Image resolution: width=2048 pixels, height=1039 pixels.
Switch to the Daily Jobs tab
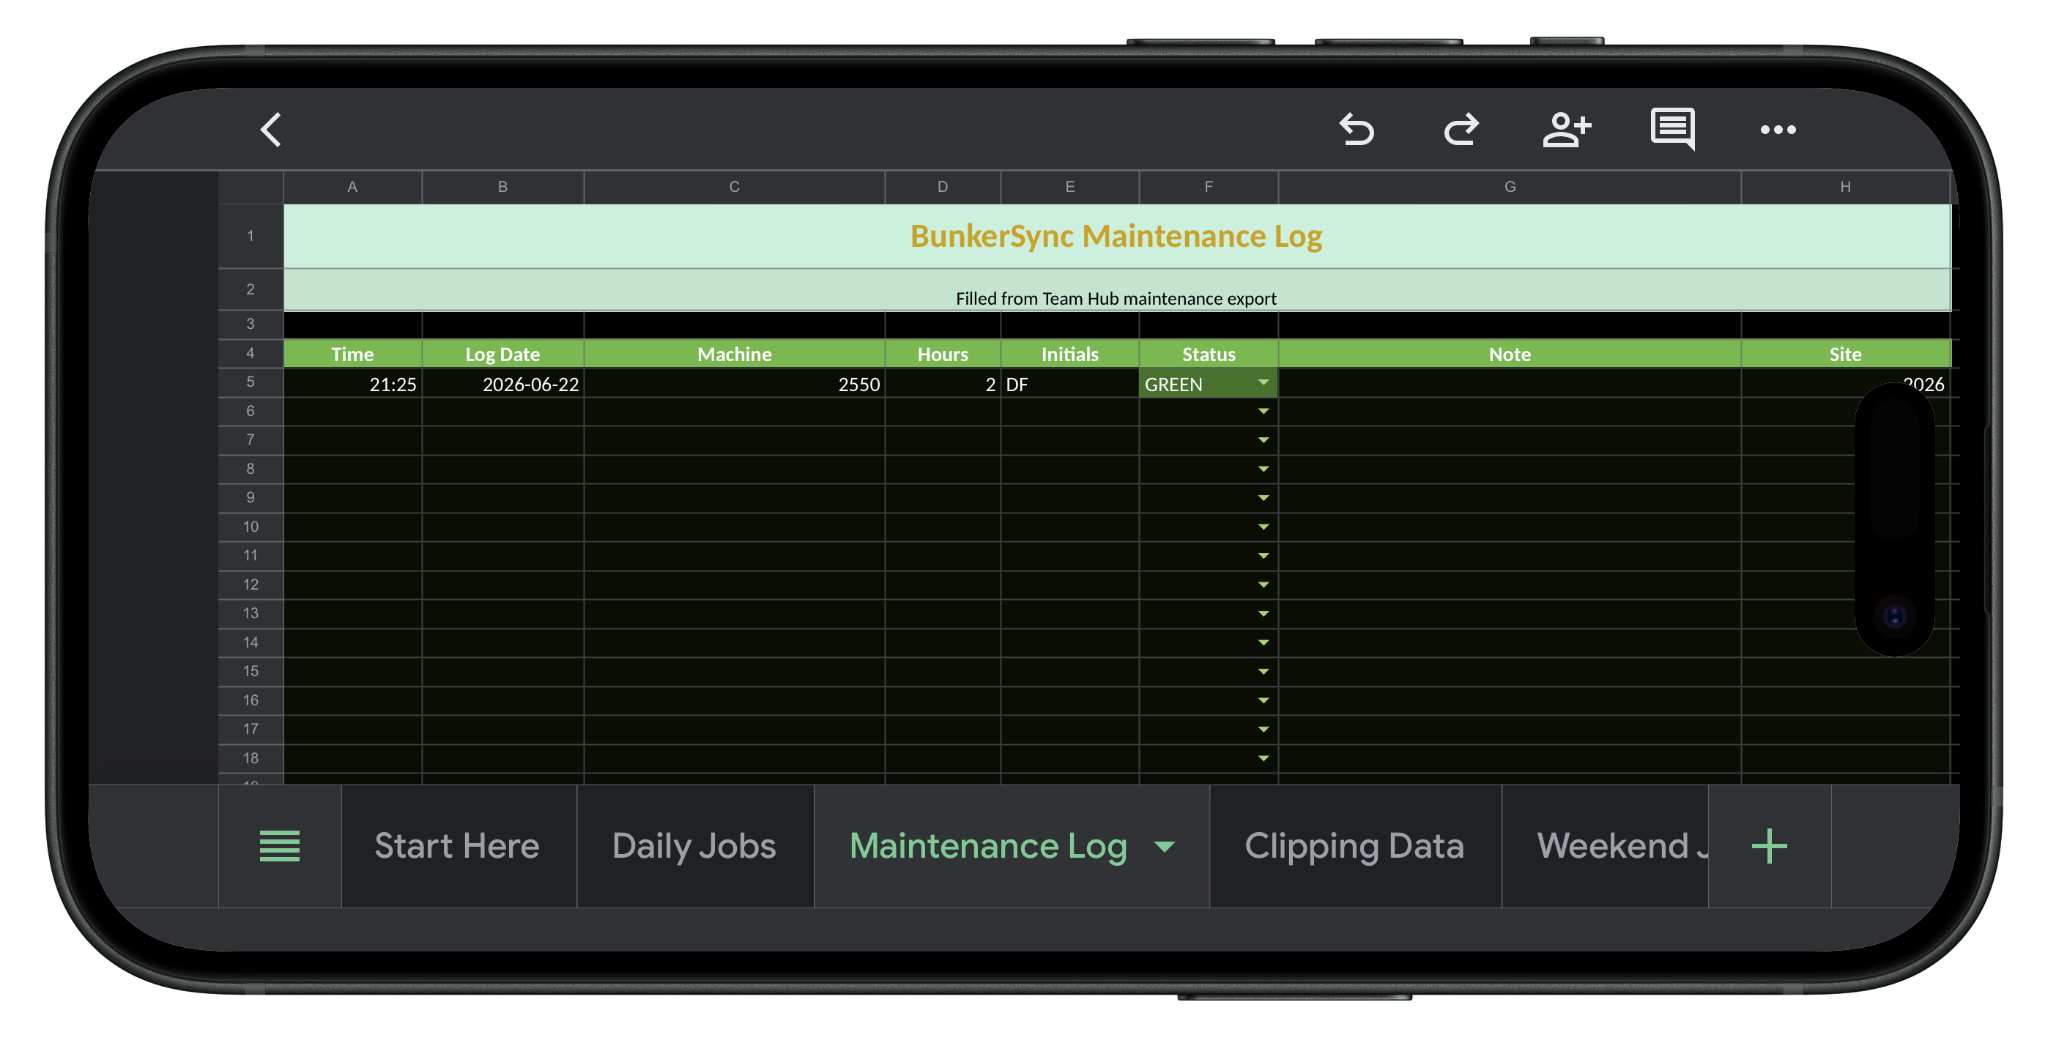click(695, 846)
